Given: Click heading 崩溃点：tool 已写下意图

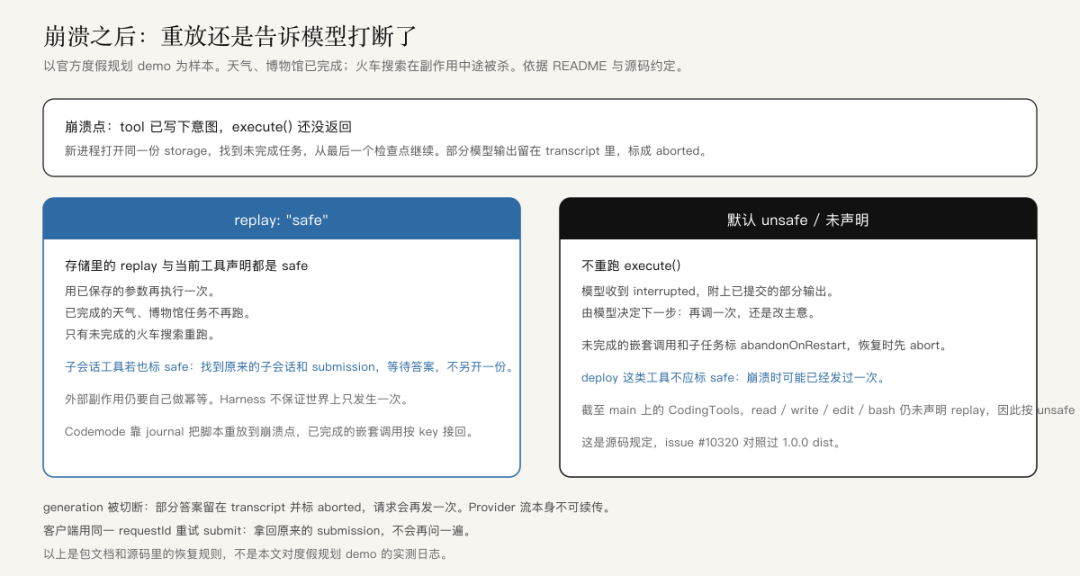Looking at the screenshot, I should [208, 127].
